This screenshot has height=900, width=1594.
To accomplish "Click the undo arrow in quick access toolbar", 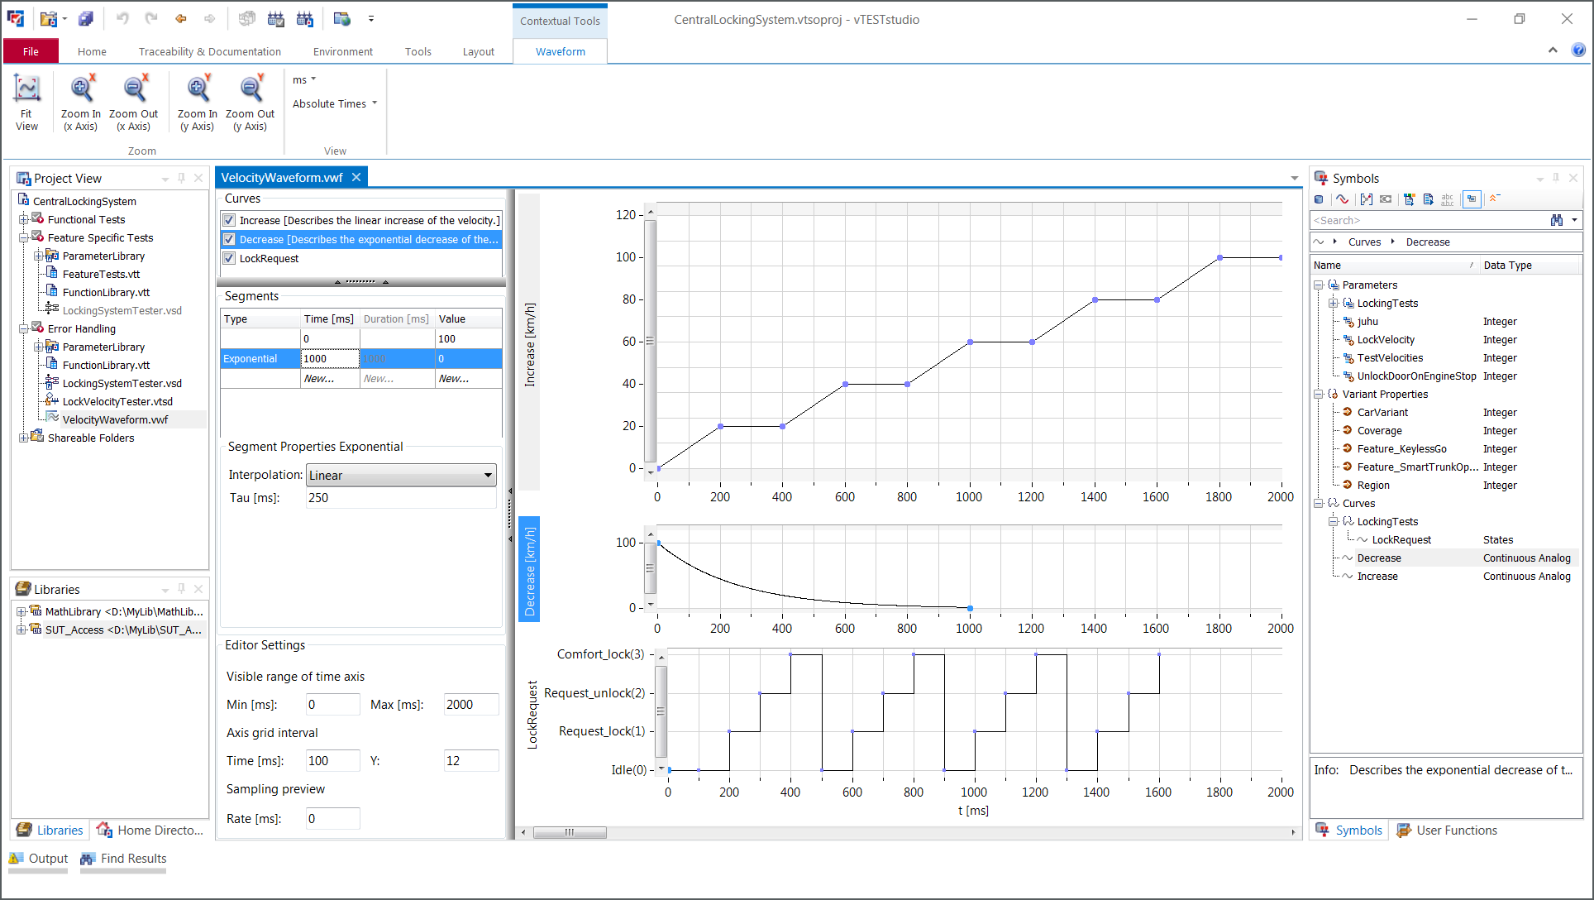I will (x=122, y=18).
